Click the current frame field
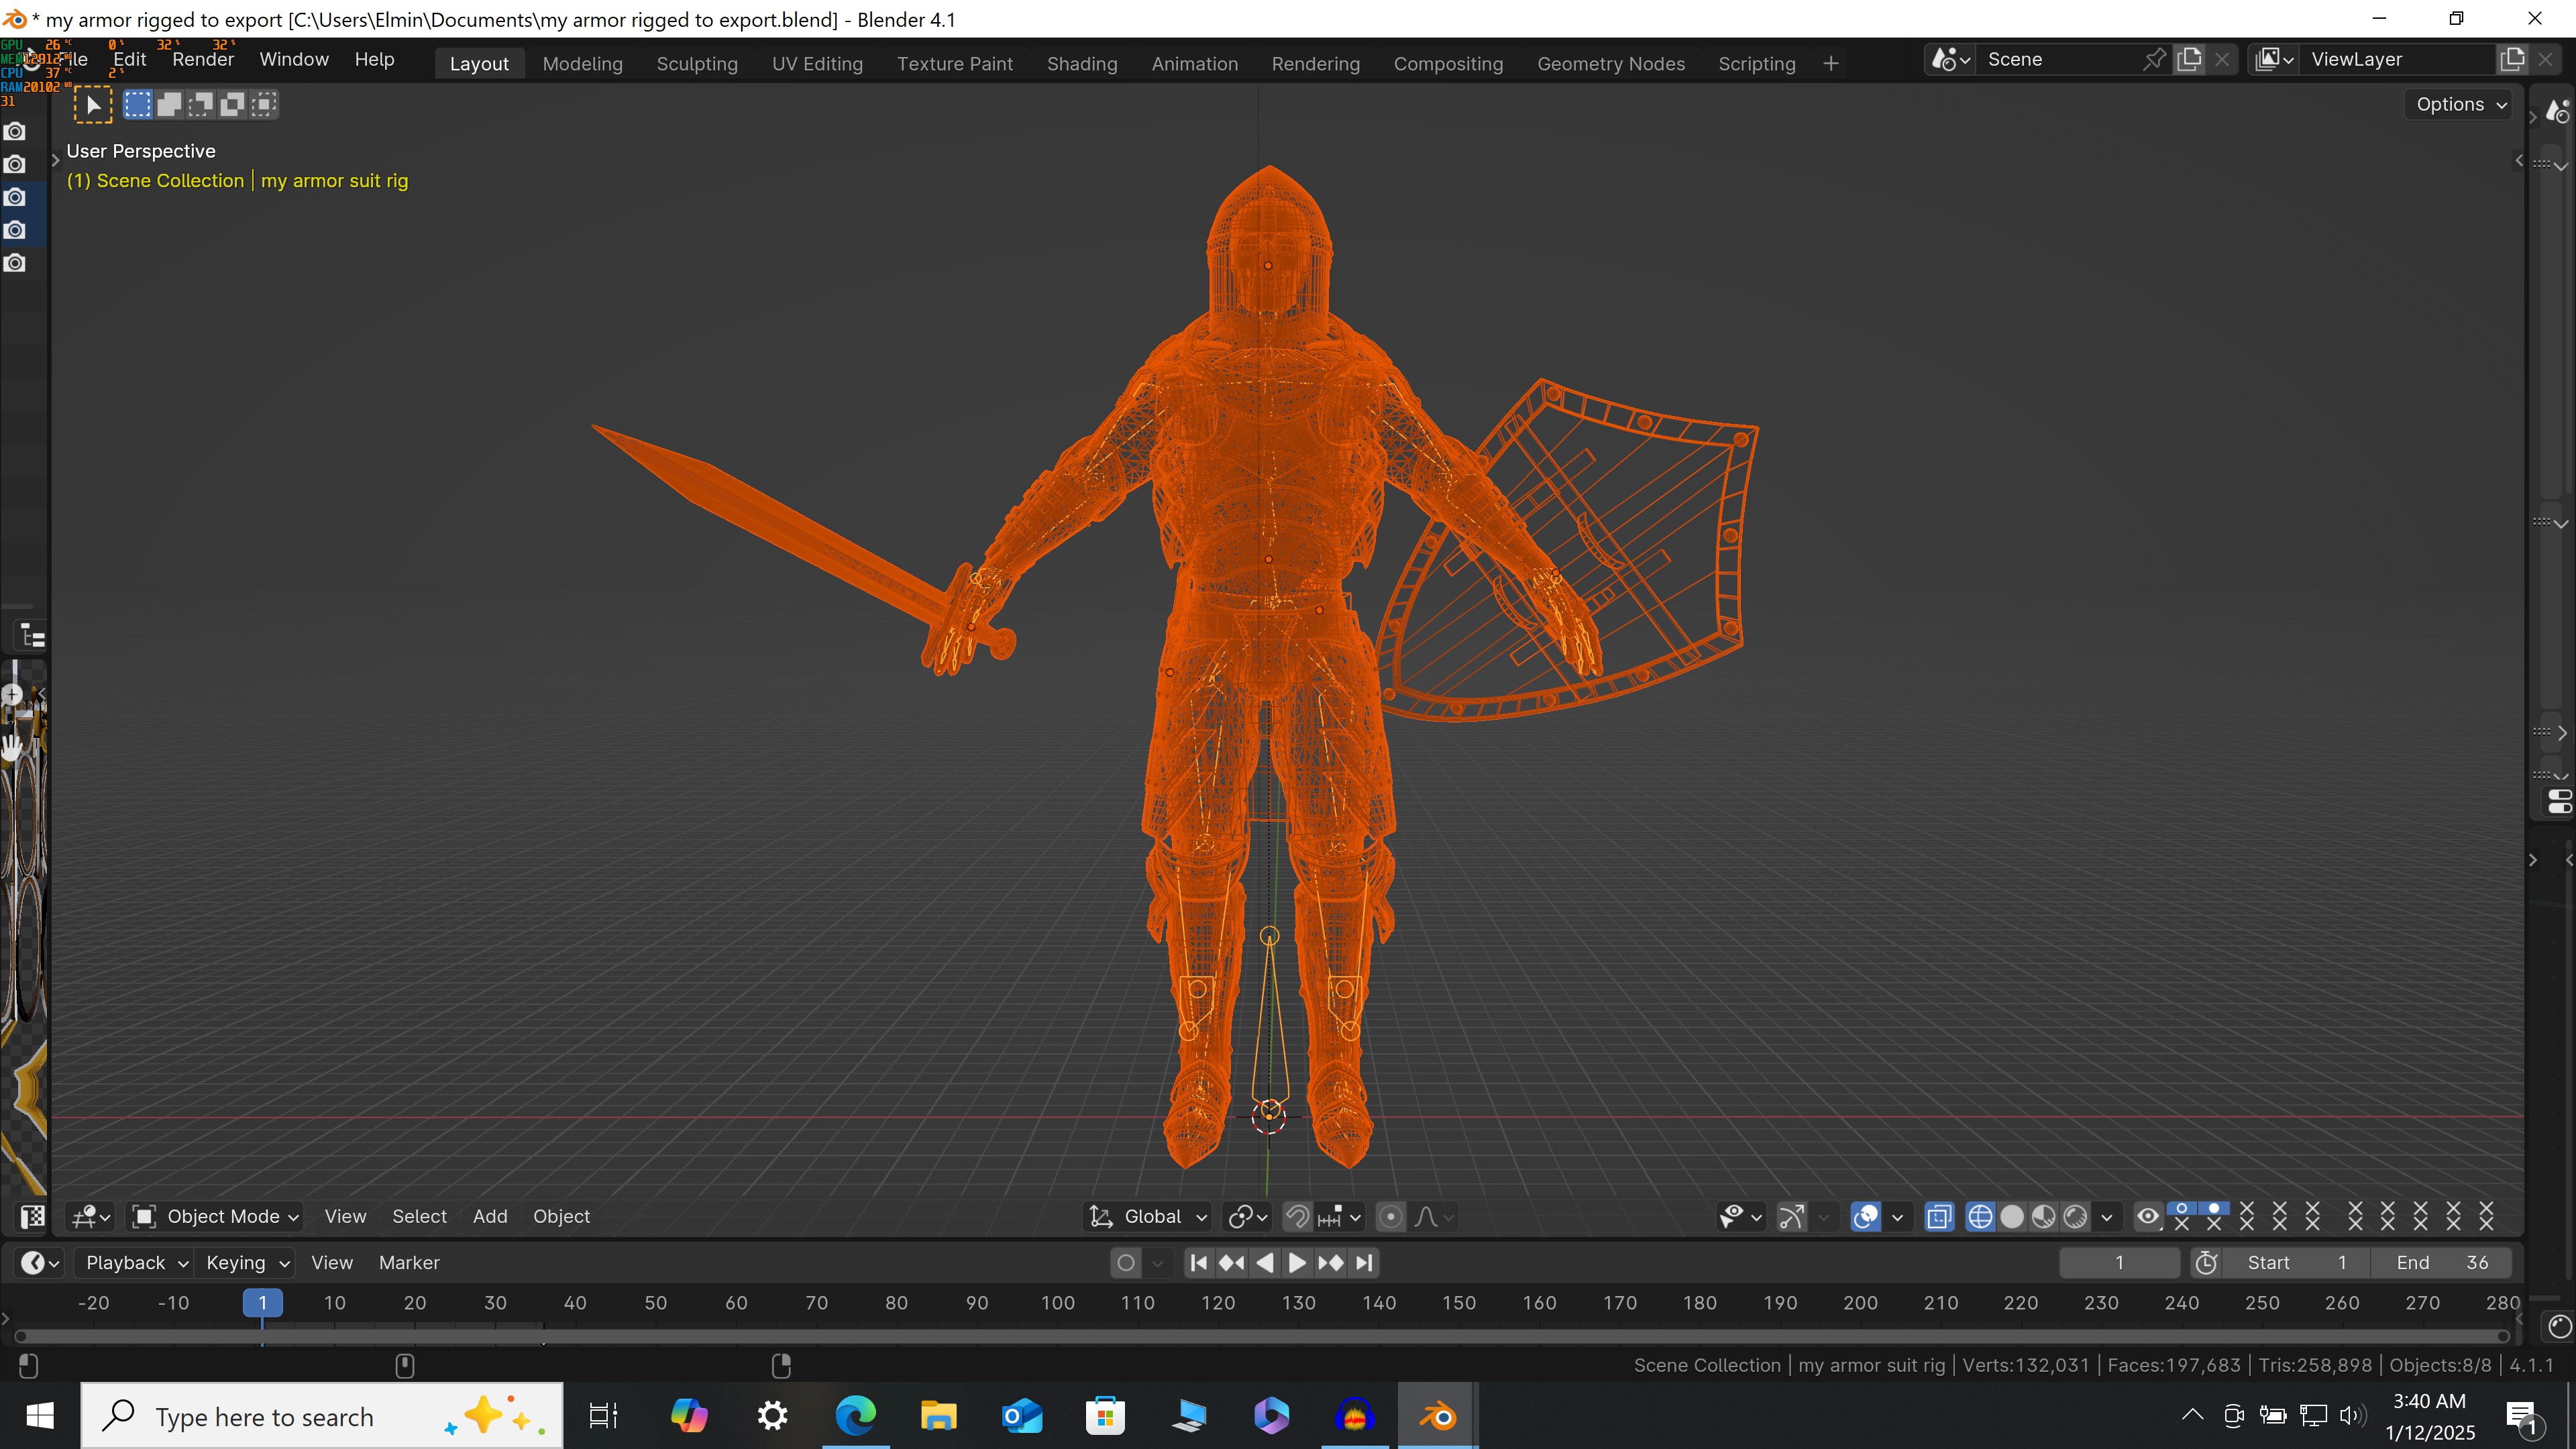Image resolution: width=2576 pixels, height=1449 pixels. [x=2119, y=1263]
